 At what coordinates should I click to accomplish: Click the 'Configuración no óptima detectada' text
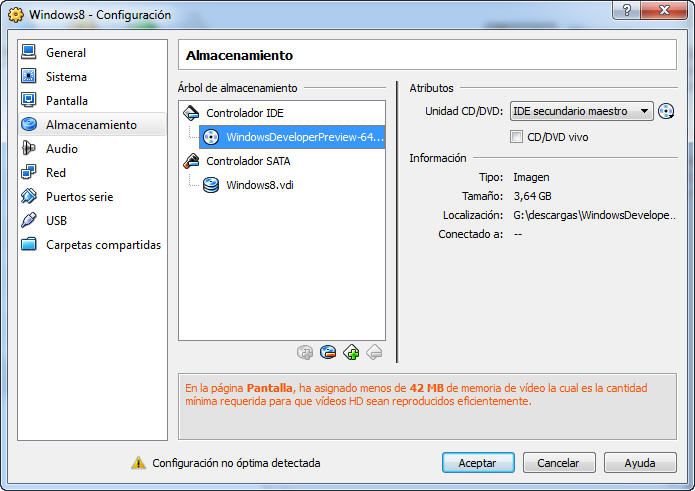point(236,463)
